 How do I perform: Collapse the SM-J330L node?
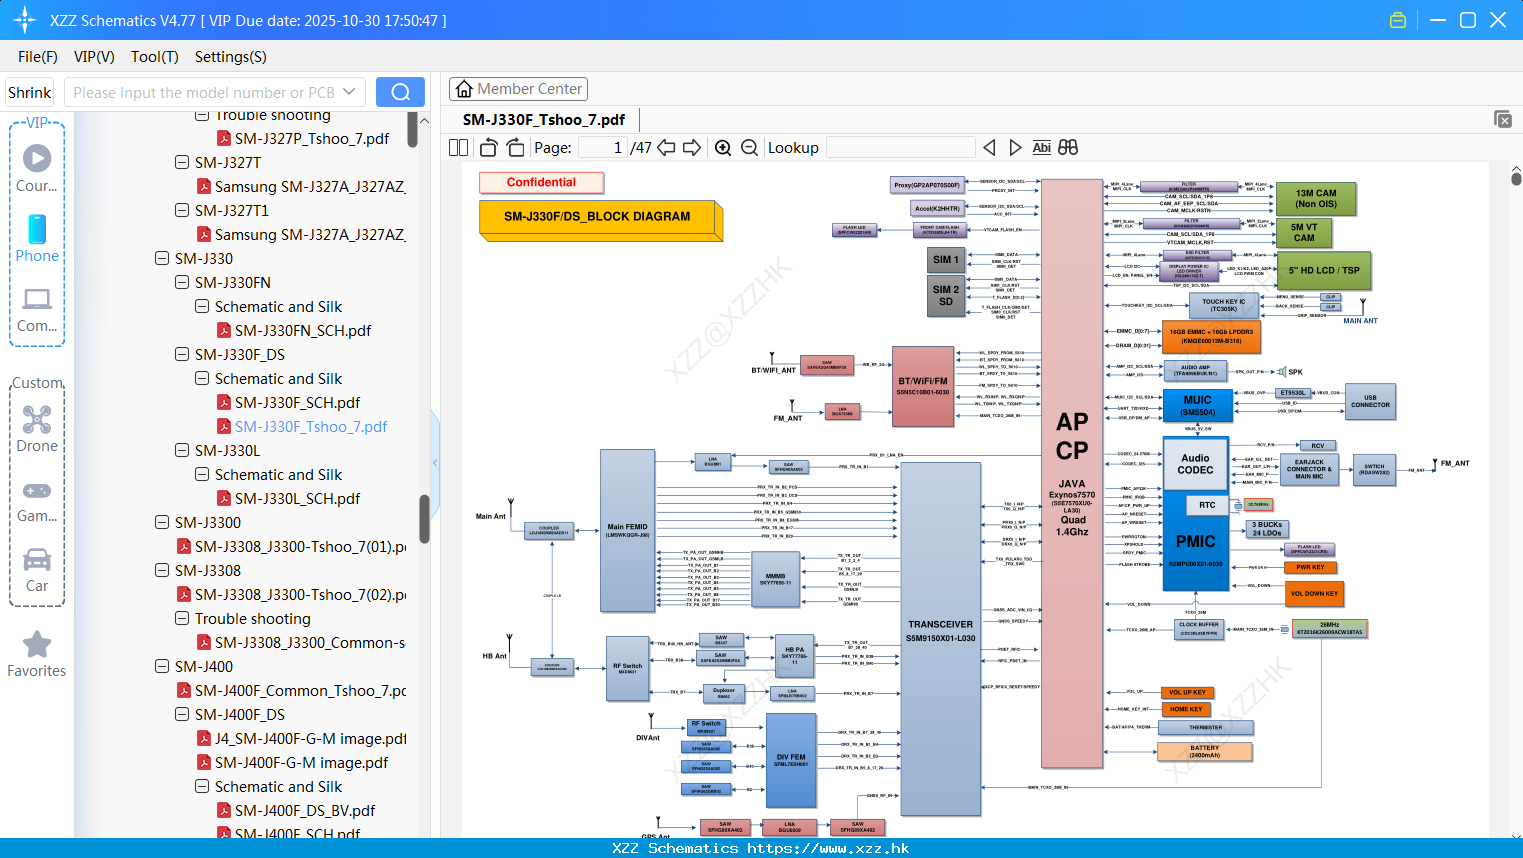[182, 450]
